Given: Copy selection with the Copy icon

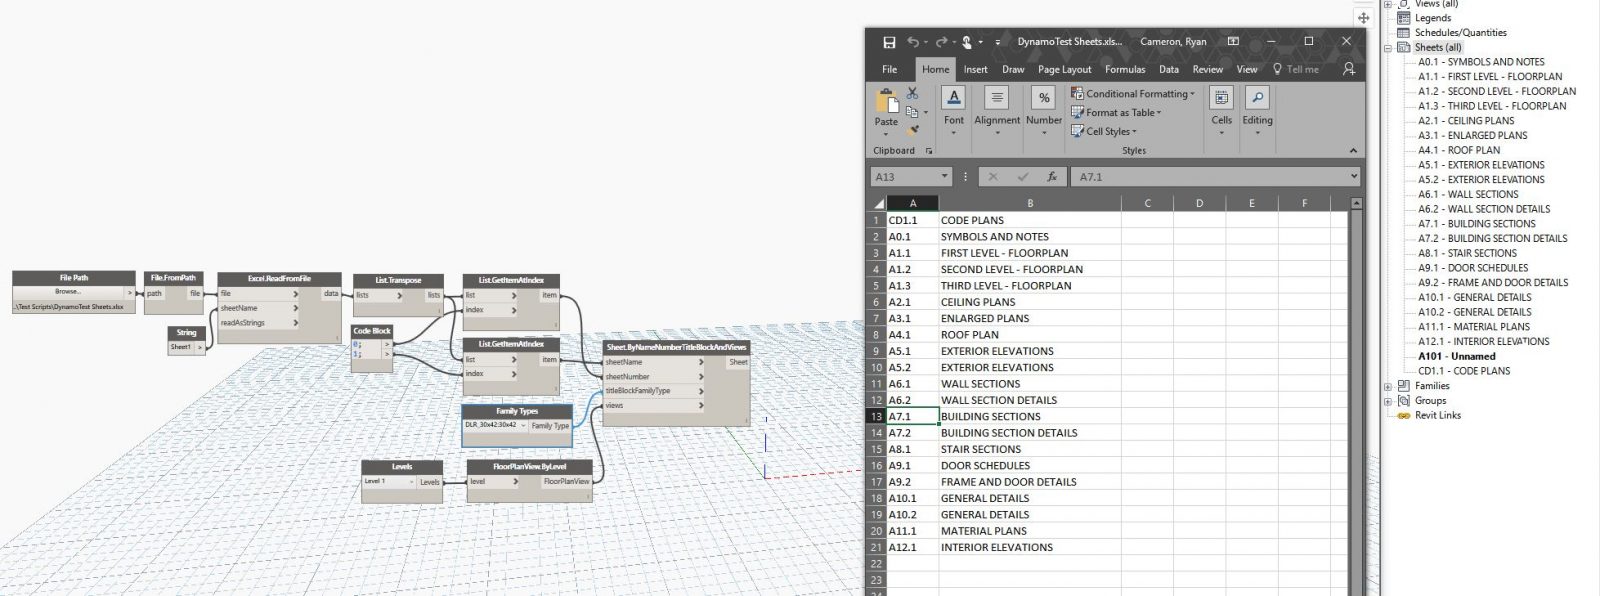Looking at the screenshot, I should tap(912, 111).
